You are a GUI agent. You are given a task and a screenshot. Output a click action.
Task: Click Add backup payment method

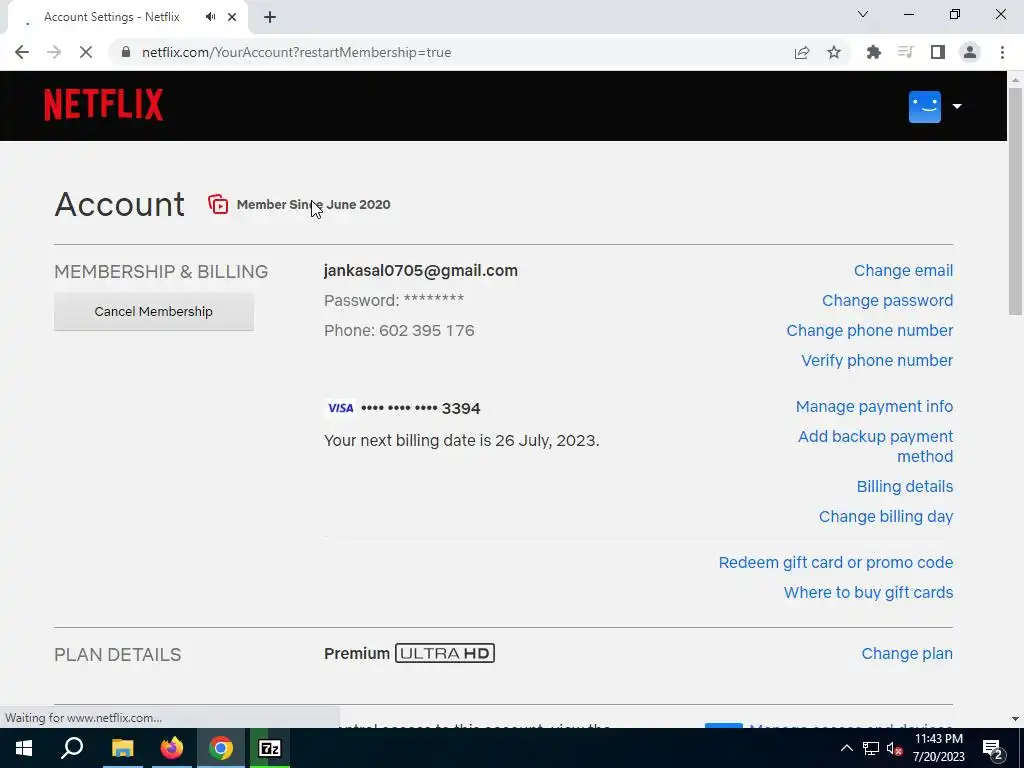click(x=876, y=446)
